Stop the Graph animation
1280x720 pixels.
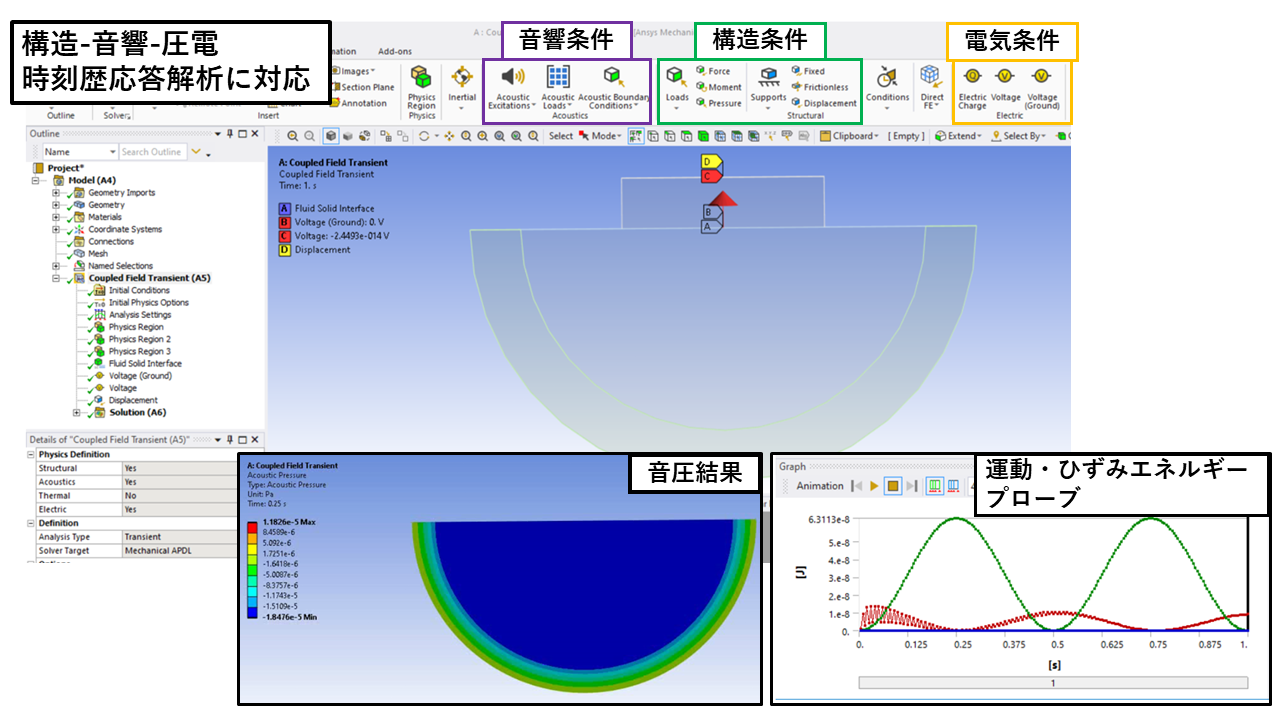pyautogui.click(x=893, y=486)
